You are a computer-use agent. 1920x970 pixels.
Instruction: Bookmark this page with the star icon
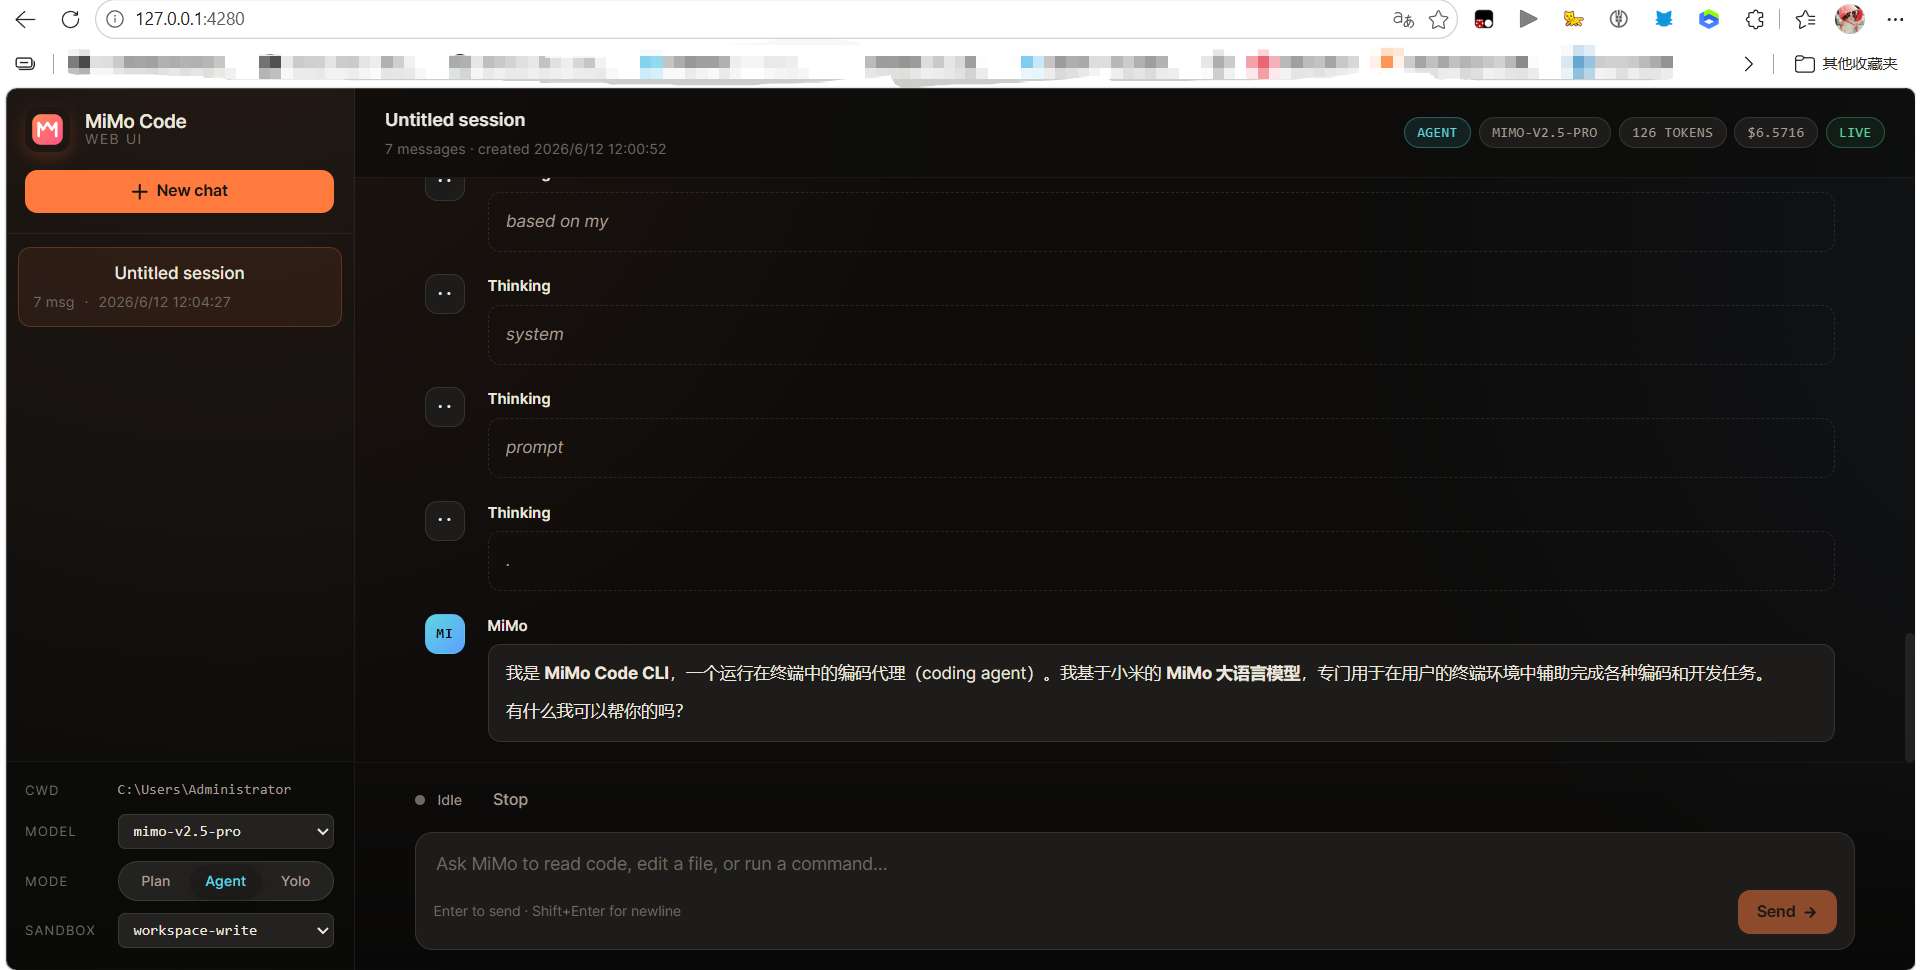pyautogui.click(x=1438, y=19)
